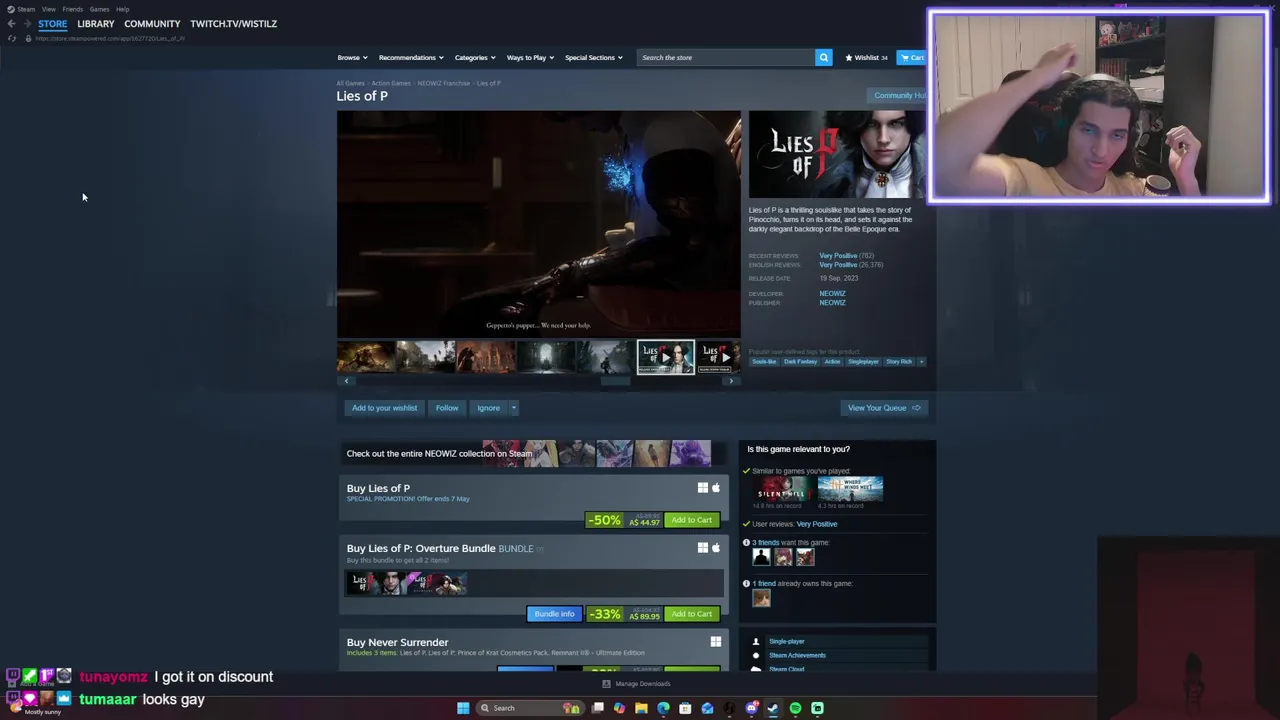1280x720 pixels.
Task: Click the All Games breadcrumb
Action: [x=350, y=83]
